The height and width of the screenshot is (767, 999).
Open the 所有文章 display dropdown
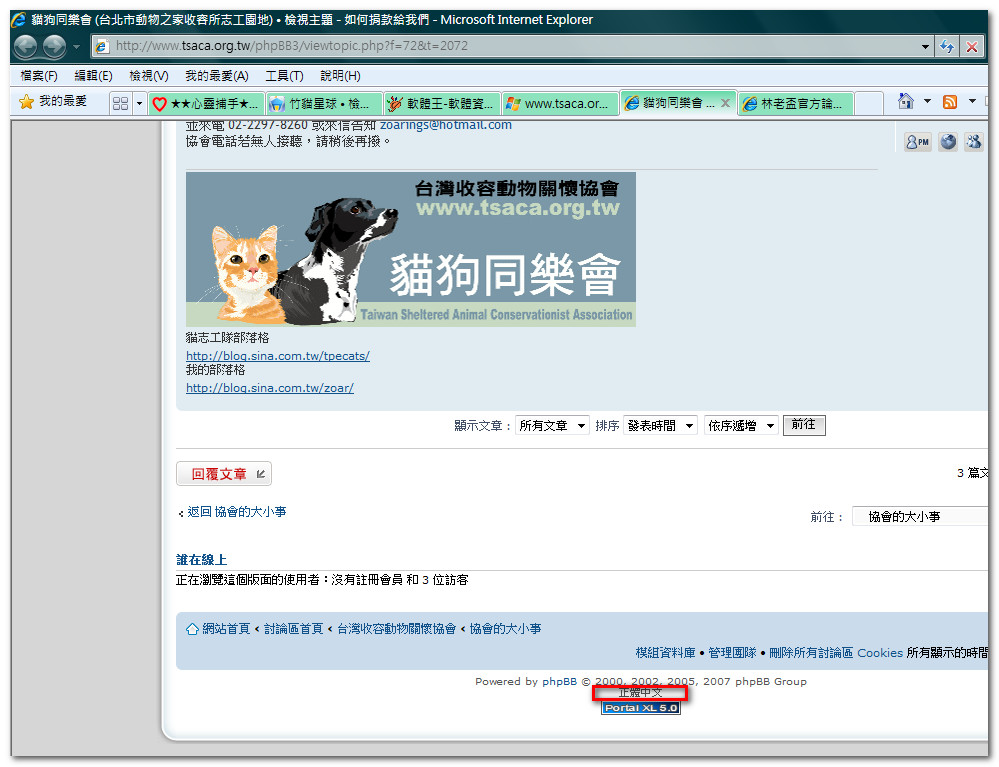click(552, 426)
